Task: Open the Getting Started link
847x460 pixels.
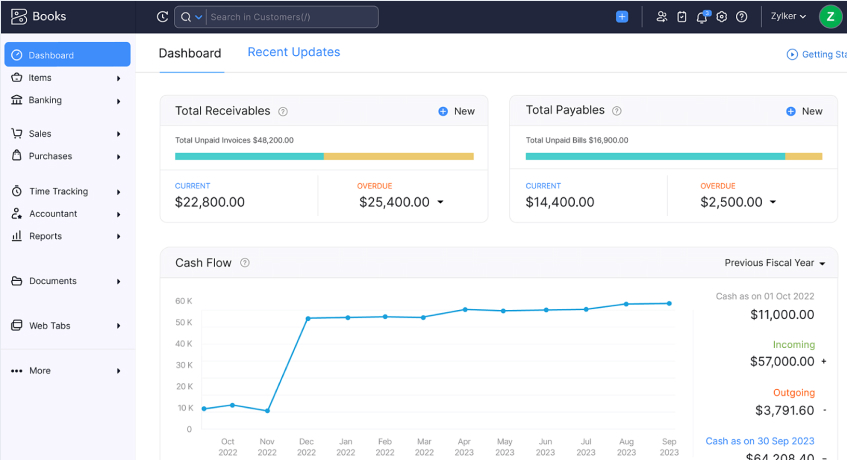Action: coord(817,54)
